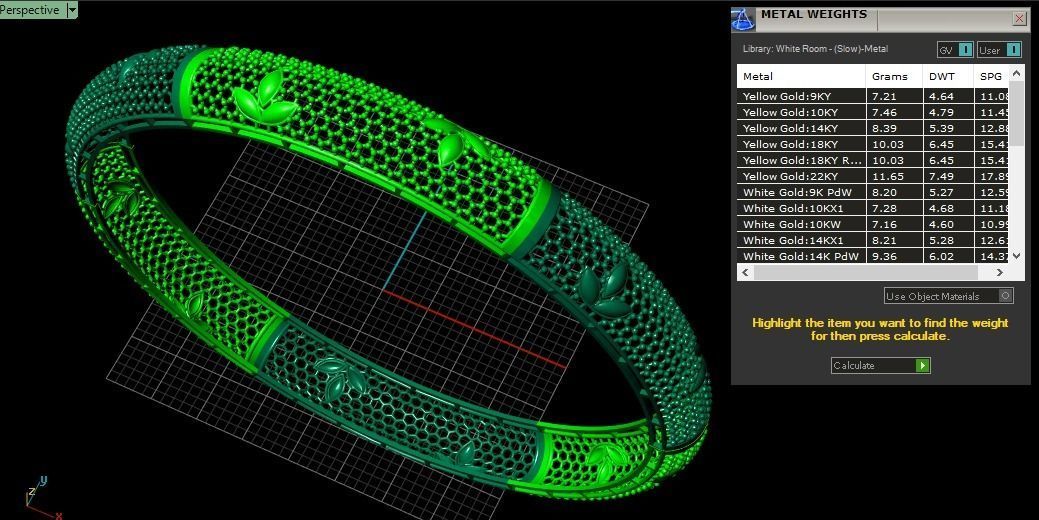The height and width of the screenshot is (520, 1039).
Task: Select the Yellow Gold:18KY R... row
Action: coord(873,160)
